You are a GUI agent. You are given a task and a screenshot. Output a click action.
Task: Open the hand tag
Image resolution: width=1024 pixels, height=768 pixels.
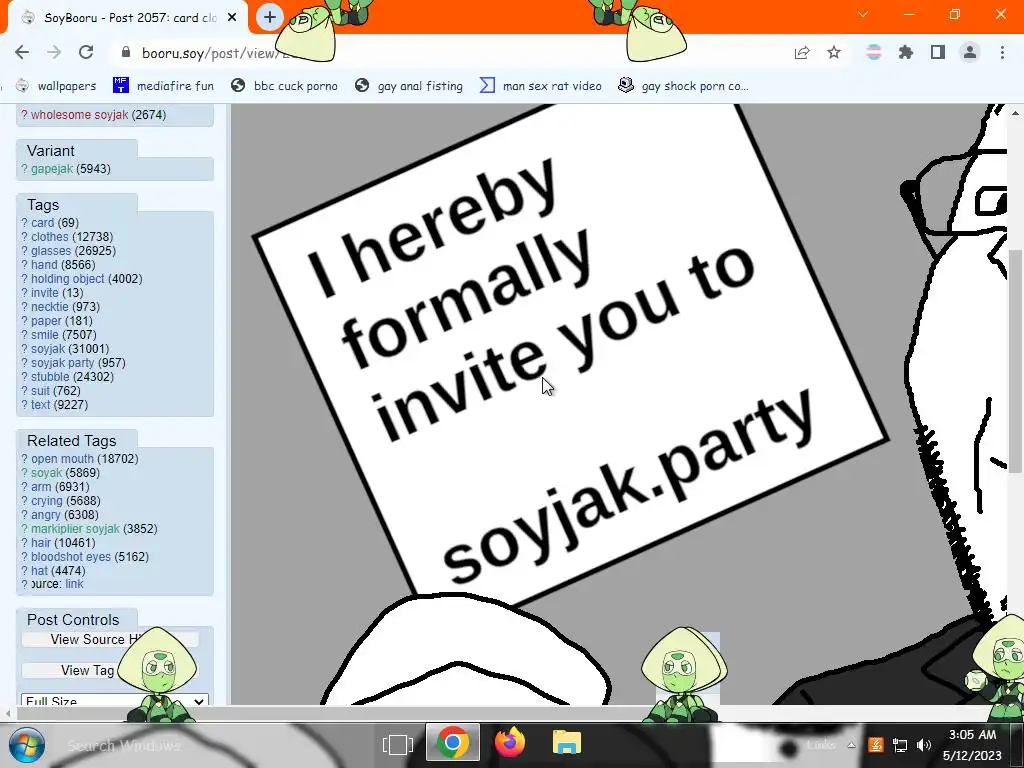pos(44,265)
